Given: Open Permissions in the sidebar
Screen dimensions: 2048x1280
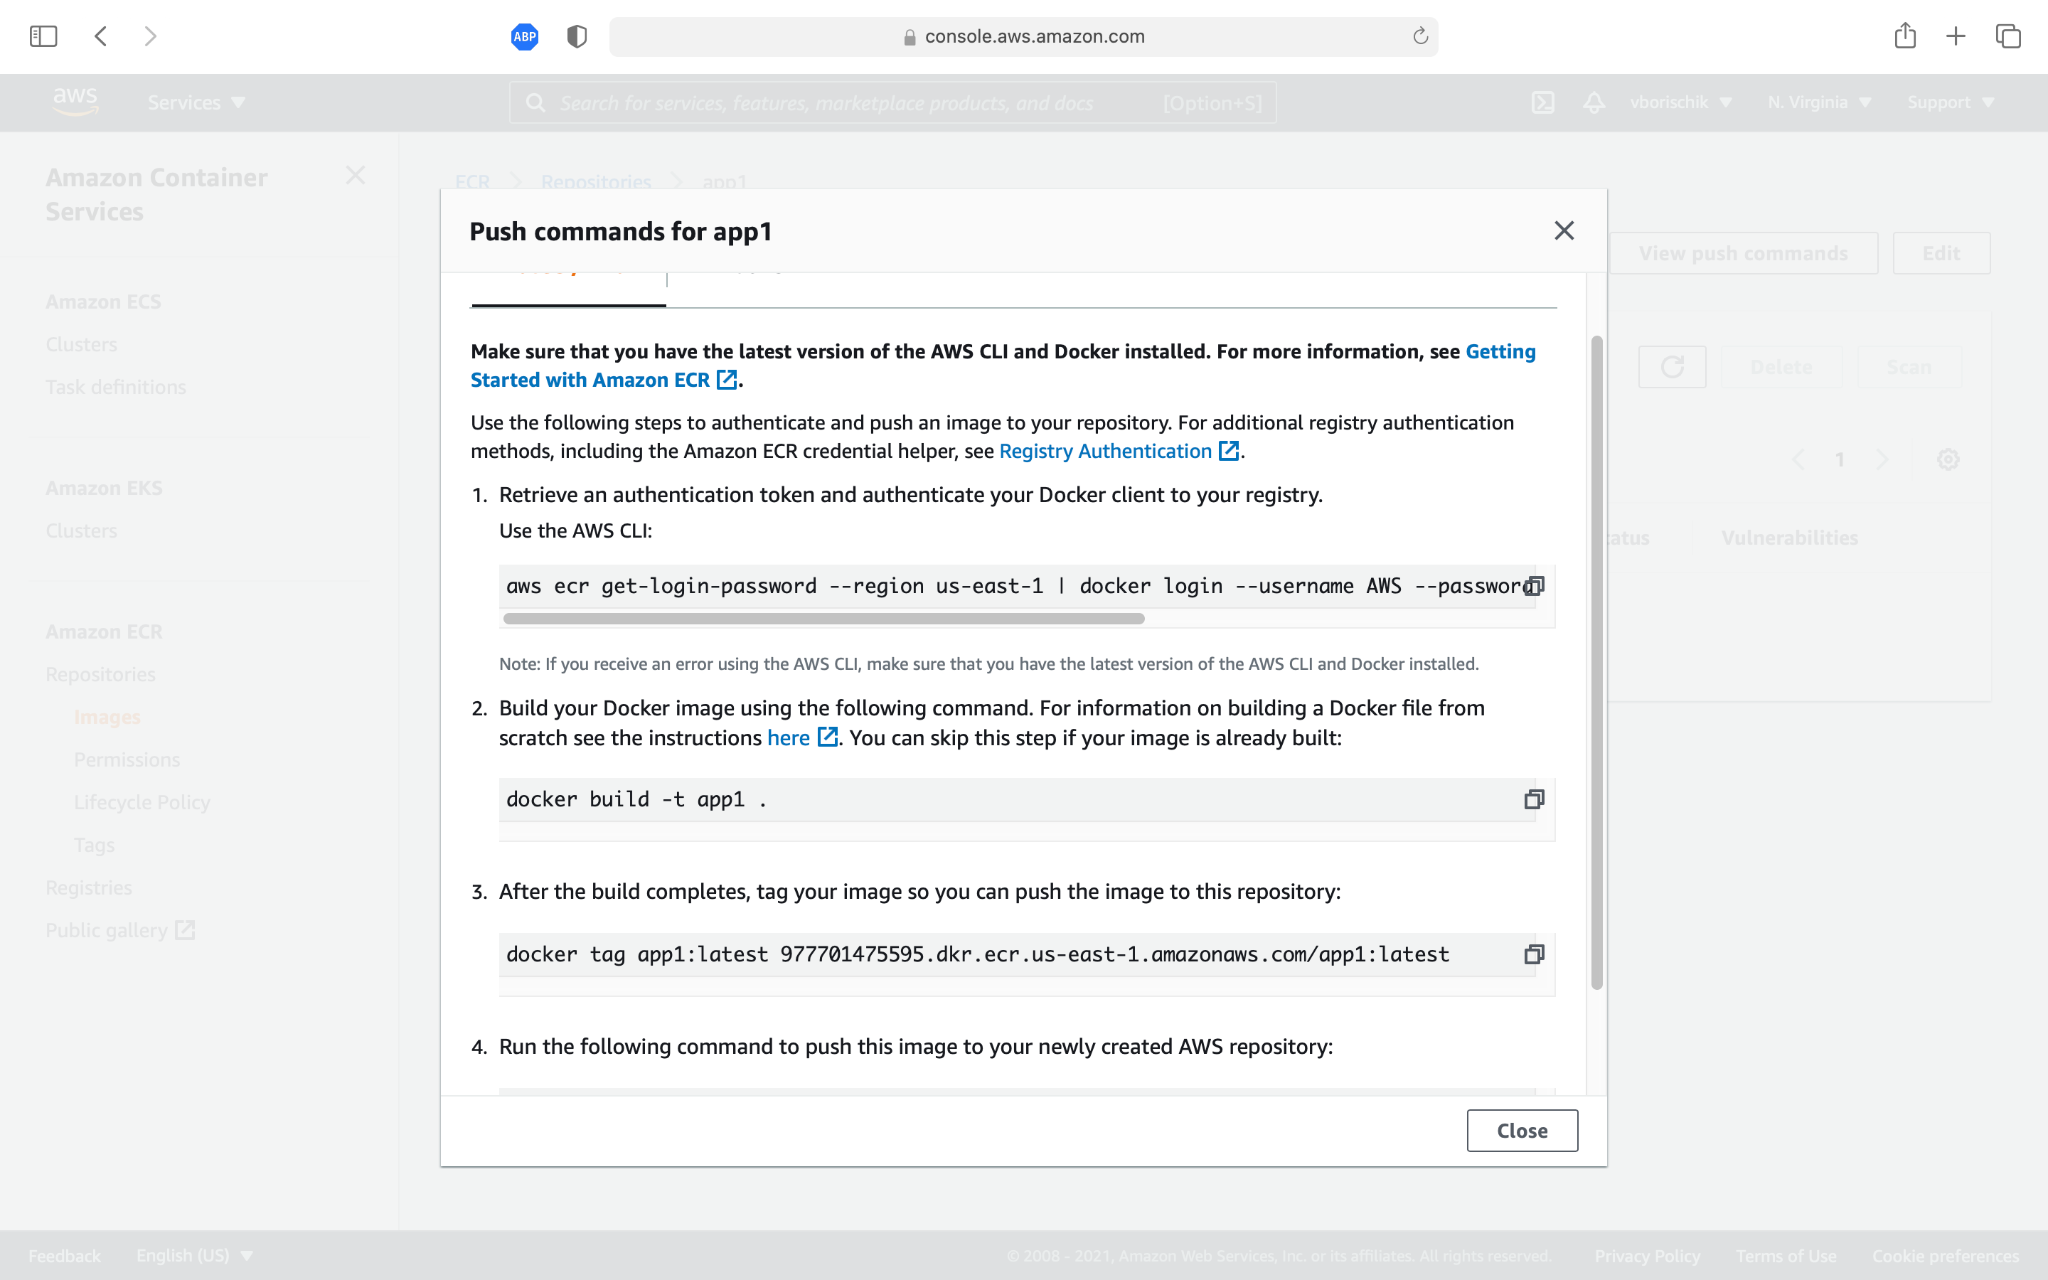Looking at the screenshot, I should point(127,760).
